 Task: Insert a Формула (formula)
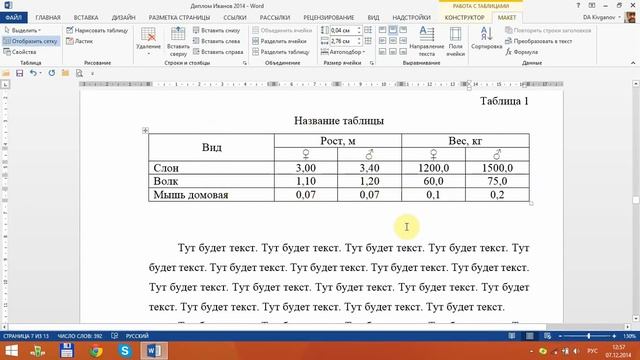(x=522, y=52)
